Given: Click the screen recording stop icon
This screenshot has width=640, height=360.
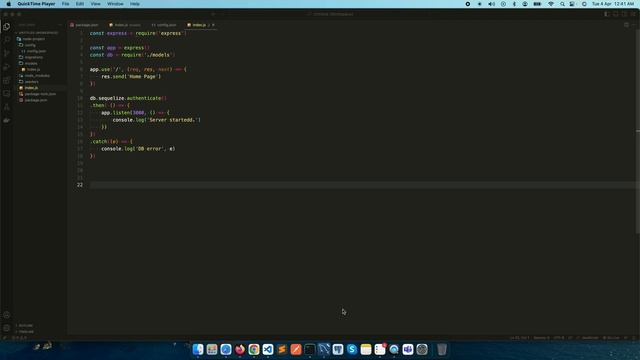Looking at the screenshot, I should [x=468, y=4].
